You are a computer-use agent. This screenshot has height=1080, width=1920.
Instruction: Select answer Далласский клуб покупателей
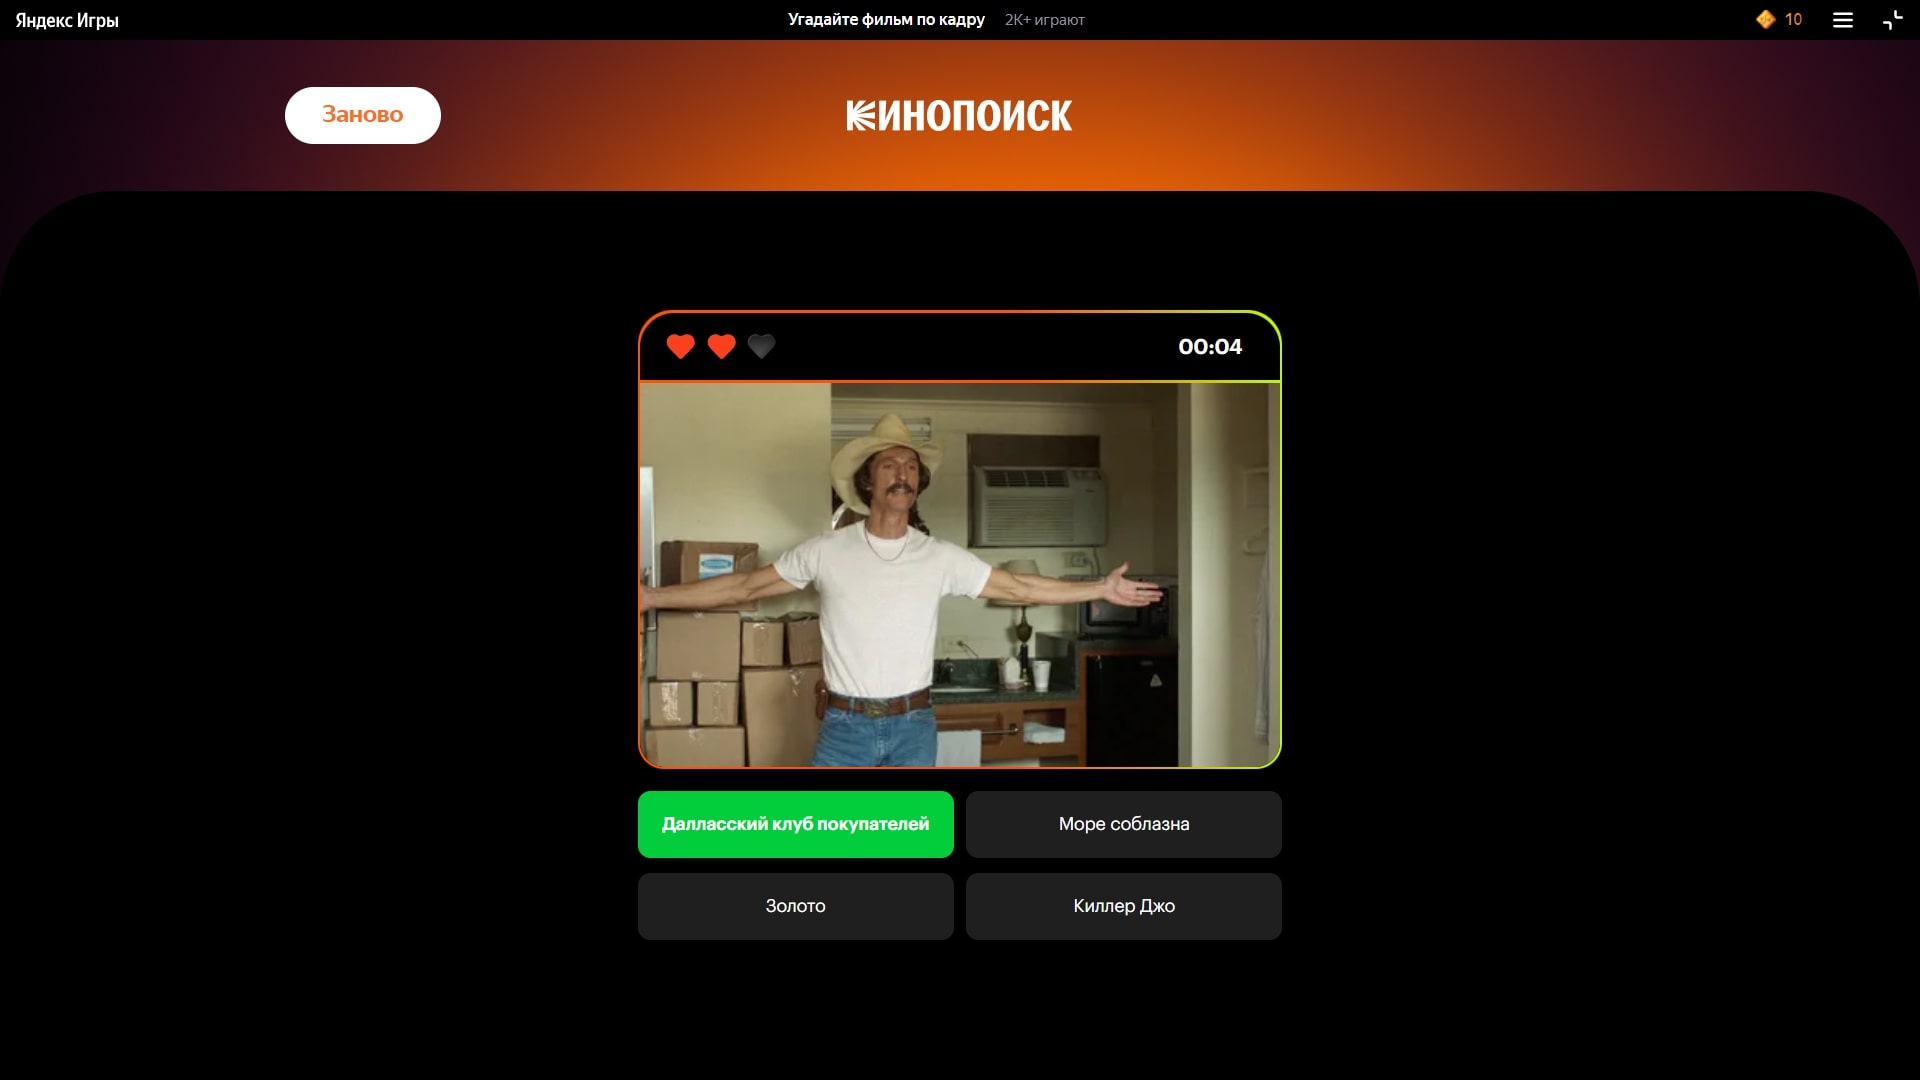pyautogui.click(x=795, y=823)
